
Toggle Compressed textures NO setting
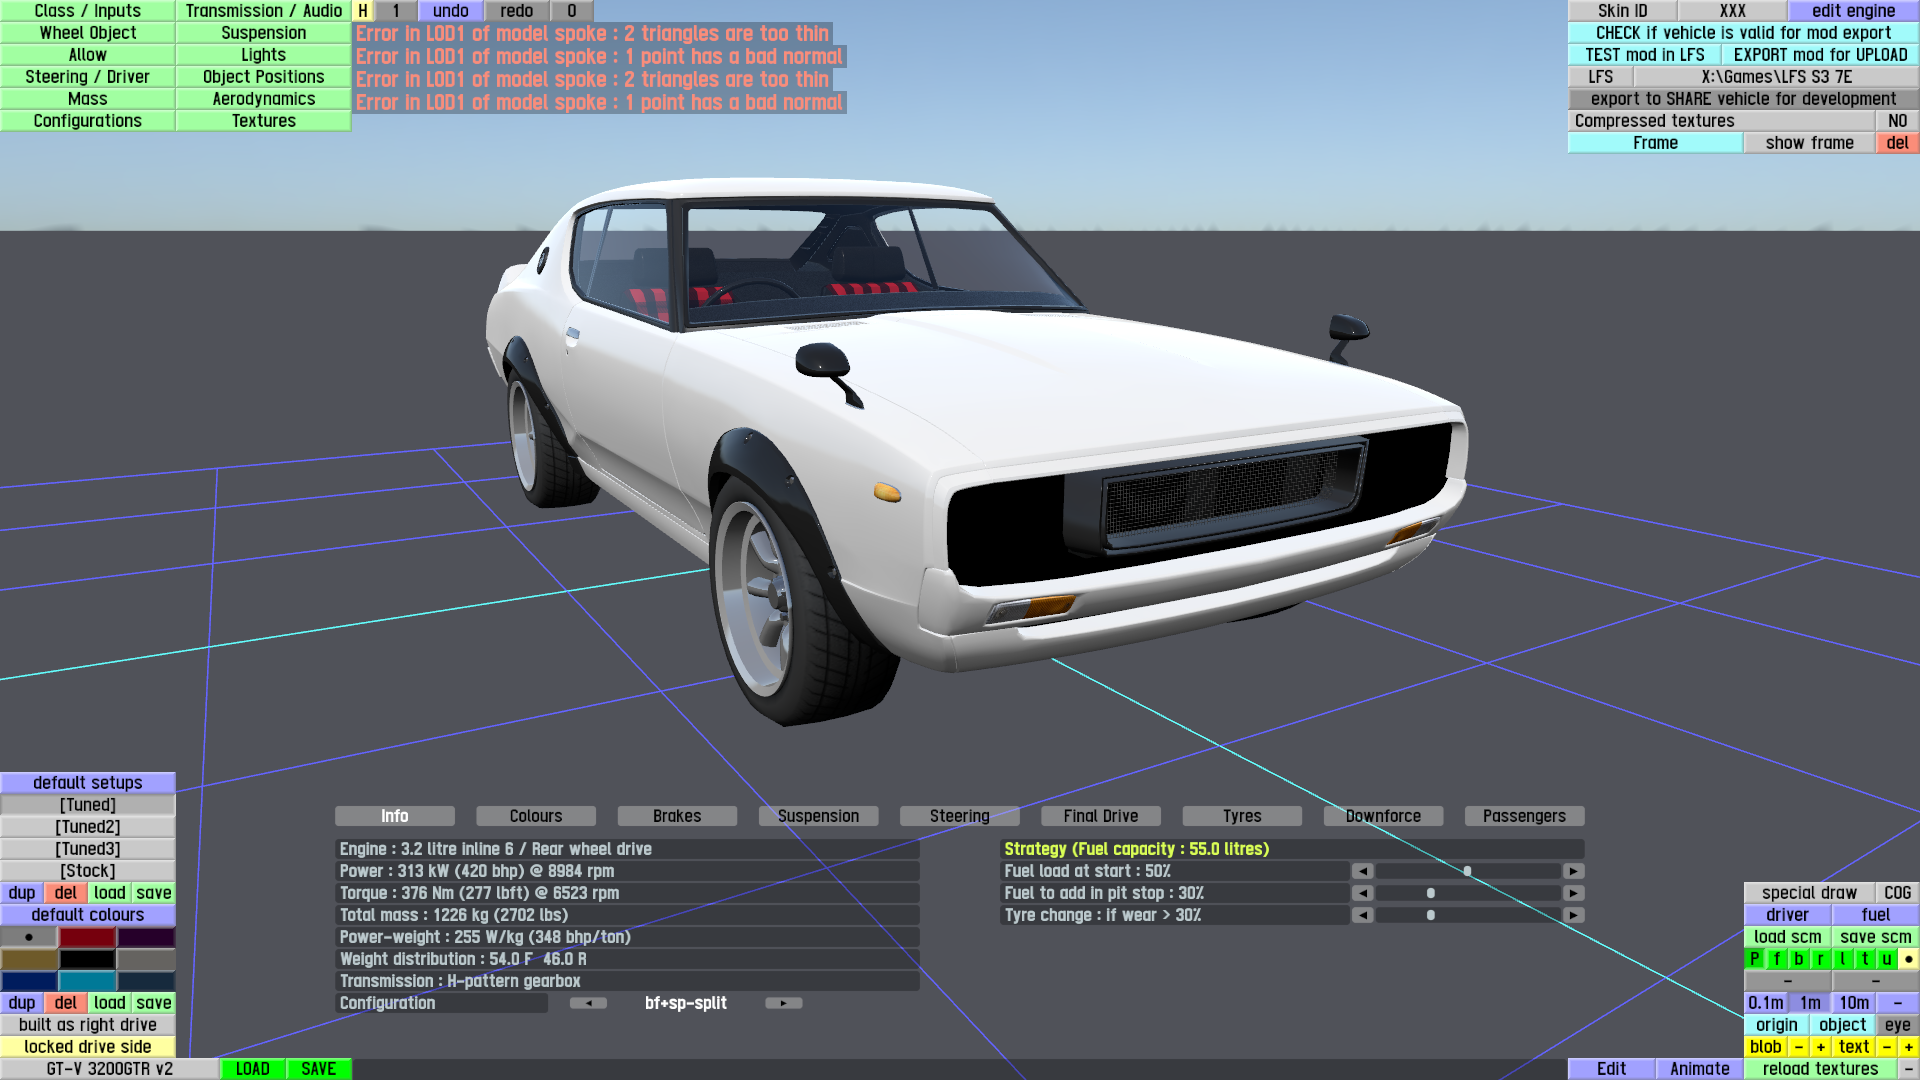coord(1897,121)
